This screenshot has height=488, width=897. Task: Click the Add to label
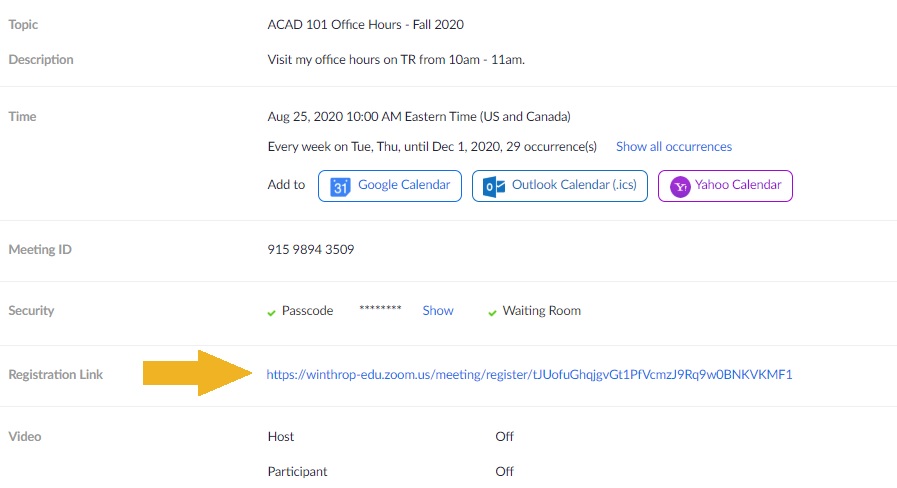(x=286, y=185)
